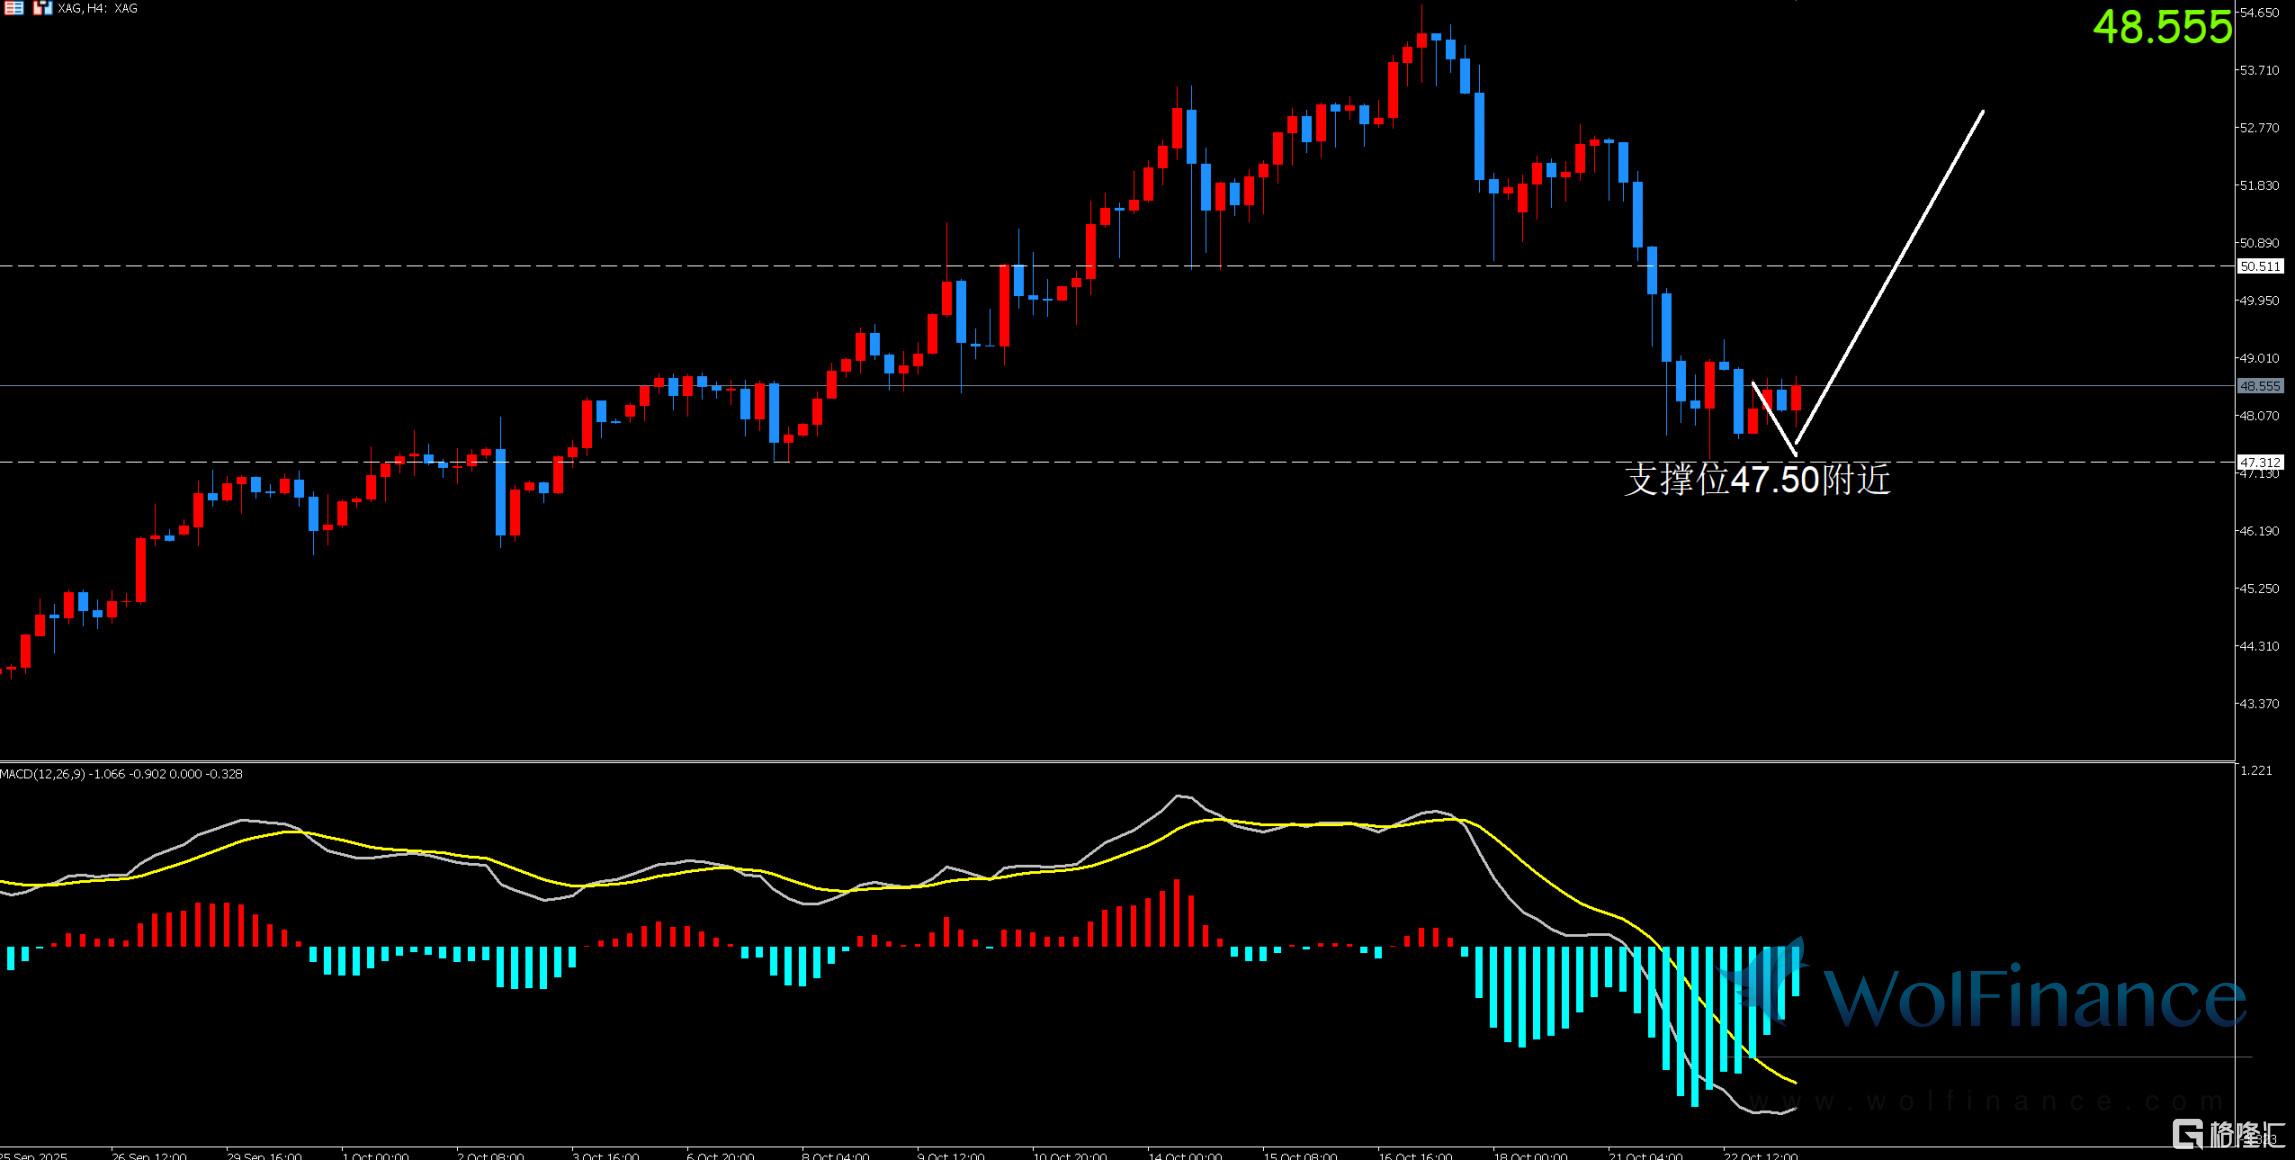Click the large green 48.555 price

point(2162,27)
